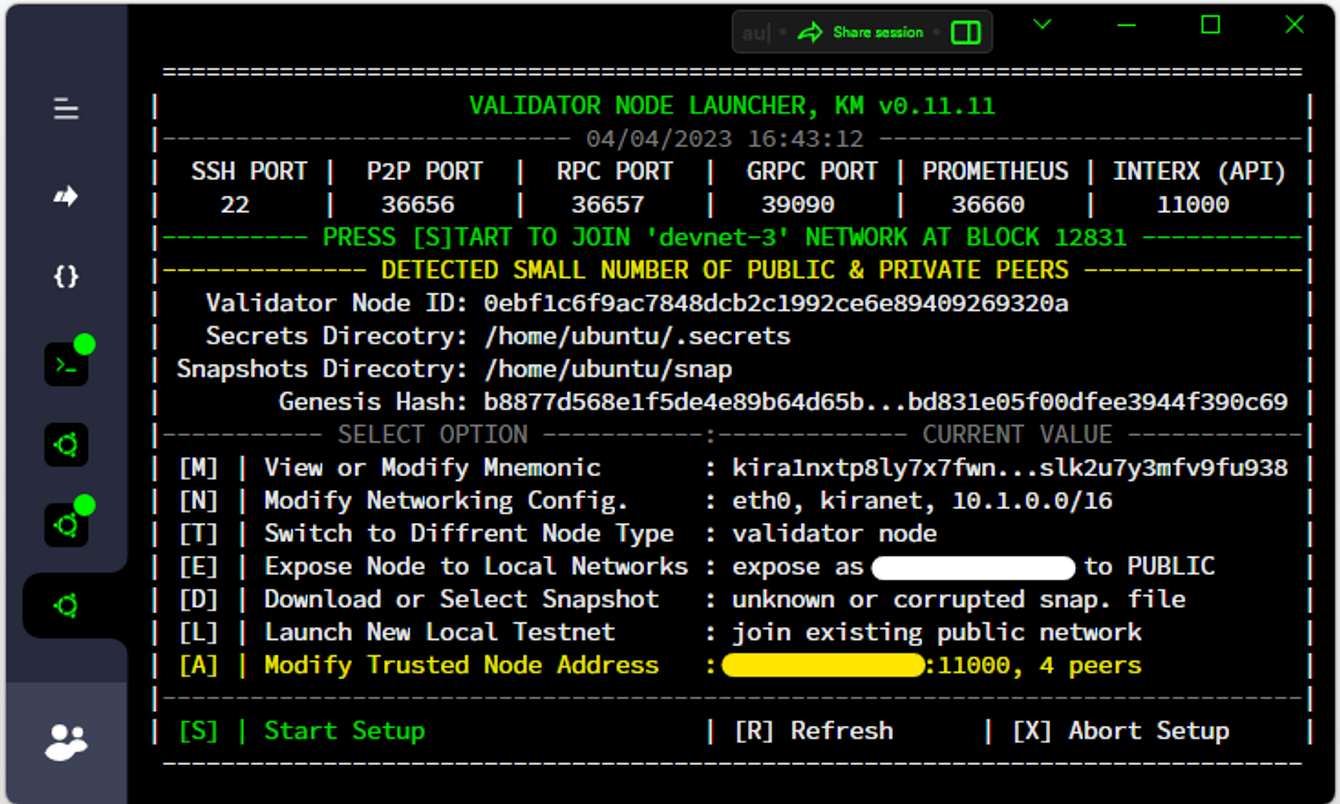Click the autocomplete input field at top
The image size is (1340, 804).
click(x=755, y=33)
